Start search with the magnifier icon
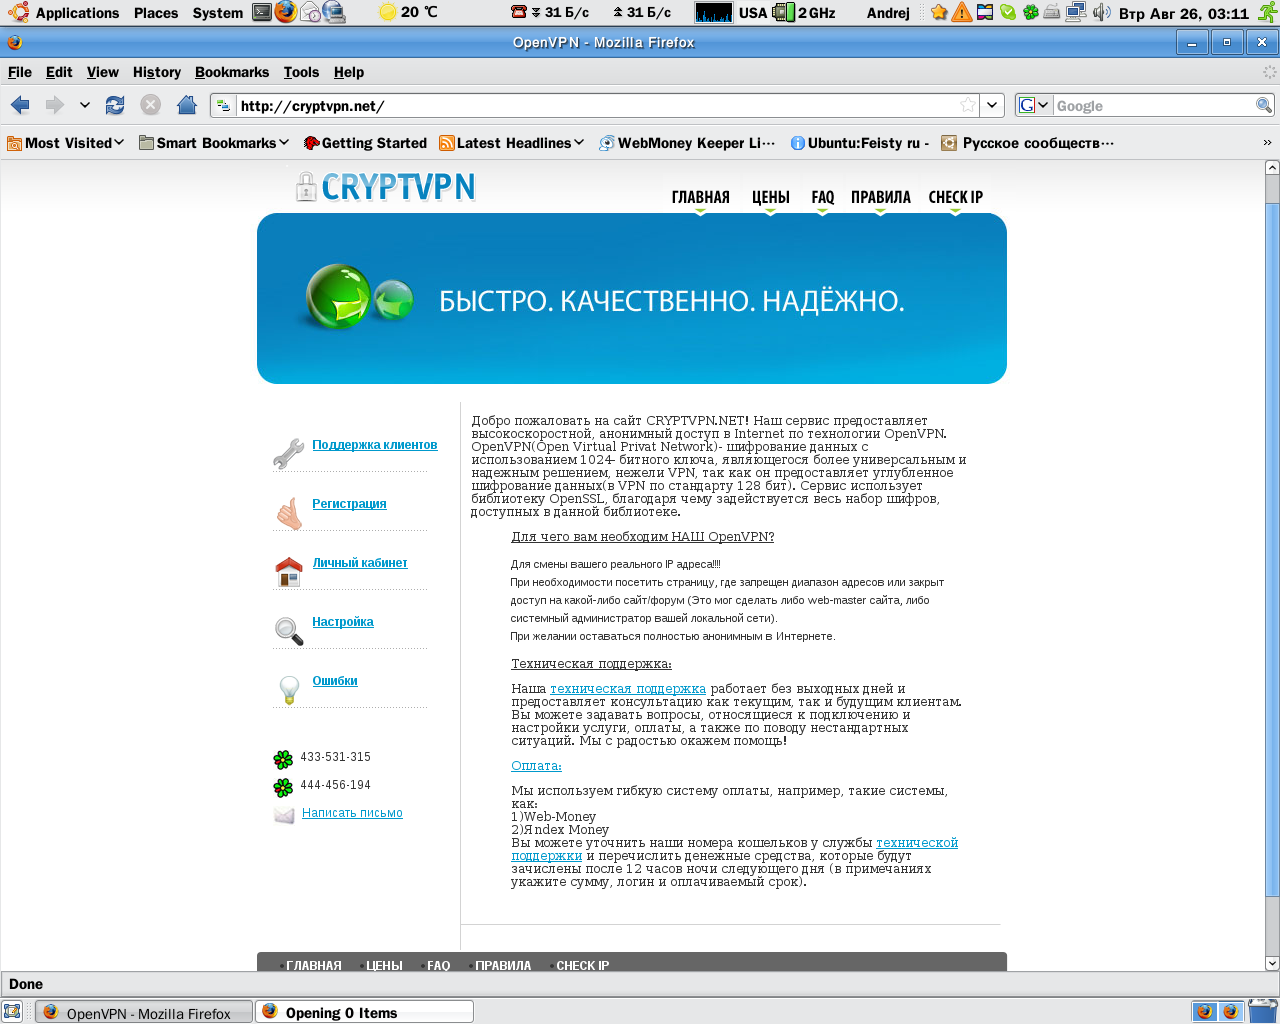 coord(1264,105)
